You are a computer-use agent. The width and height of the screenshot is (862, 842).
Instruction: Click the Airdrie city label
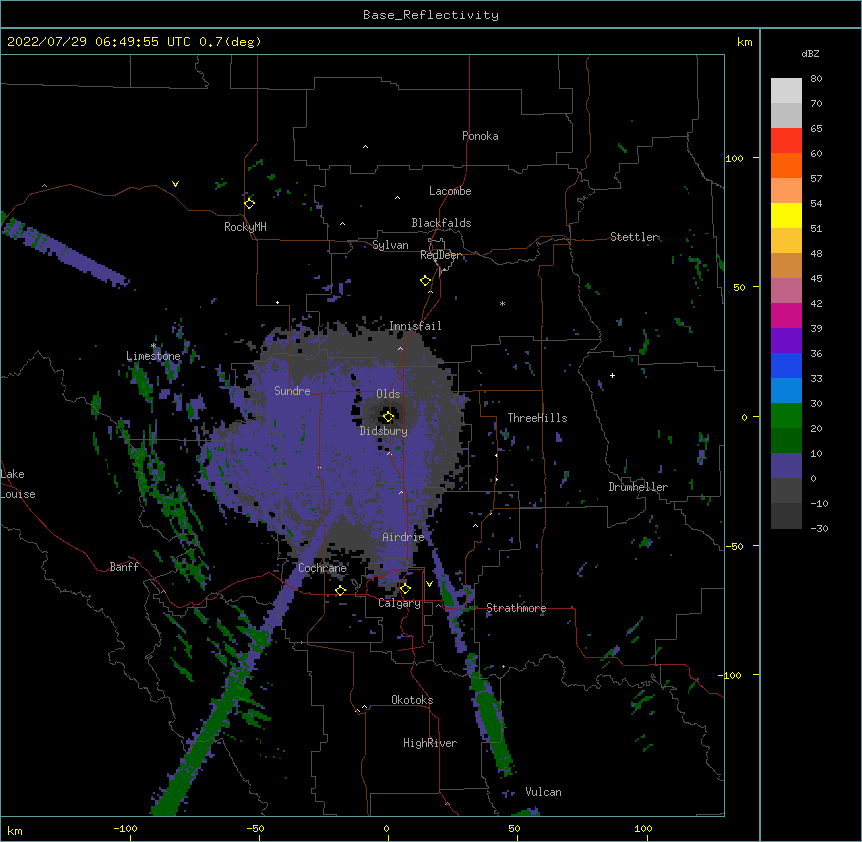(404, 537)
